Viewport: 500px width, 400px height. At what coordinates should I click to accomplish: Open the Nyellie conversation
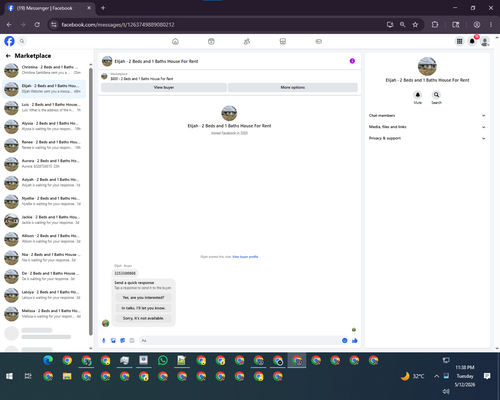click(x=44, y=201)
